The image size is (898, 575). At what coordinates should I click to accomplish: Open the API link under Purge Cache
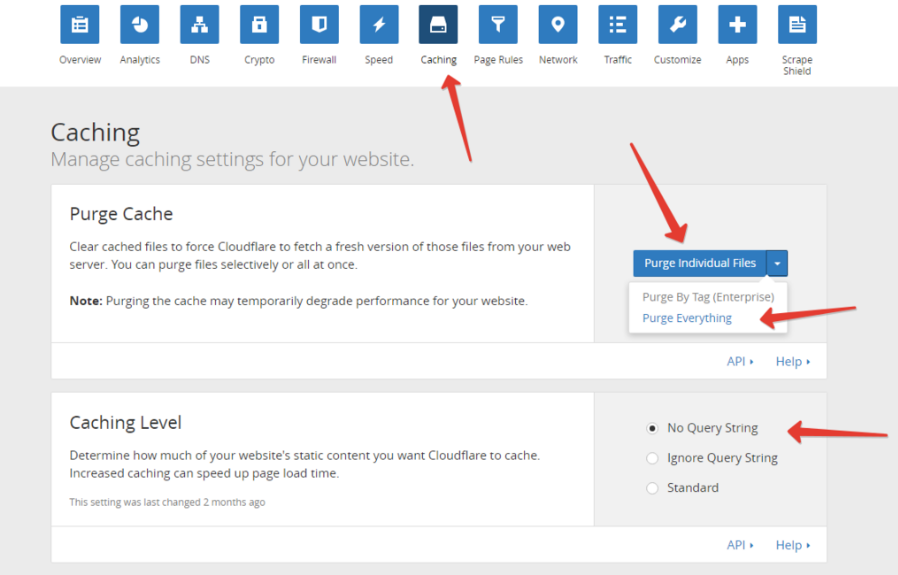(740, 361)
